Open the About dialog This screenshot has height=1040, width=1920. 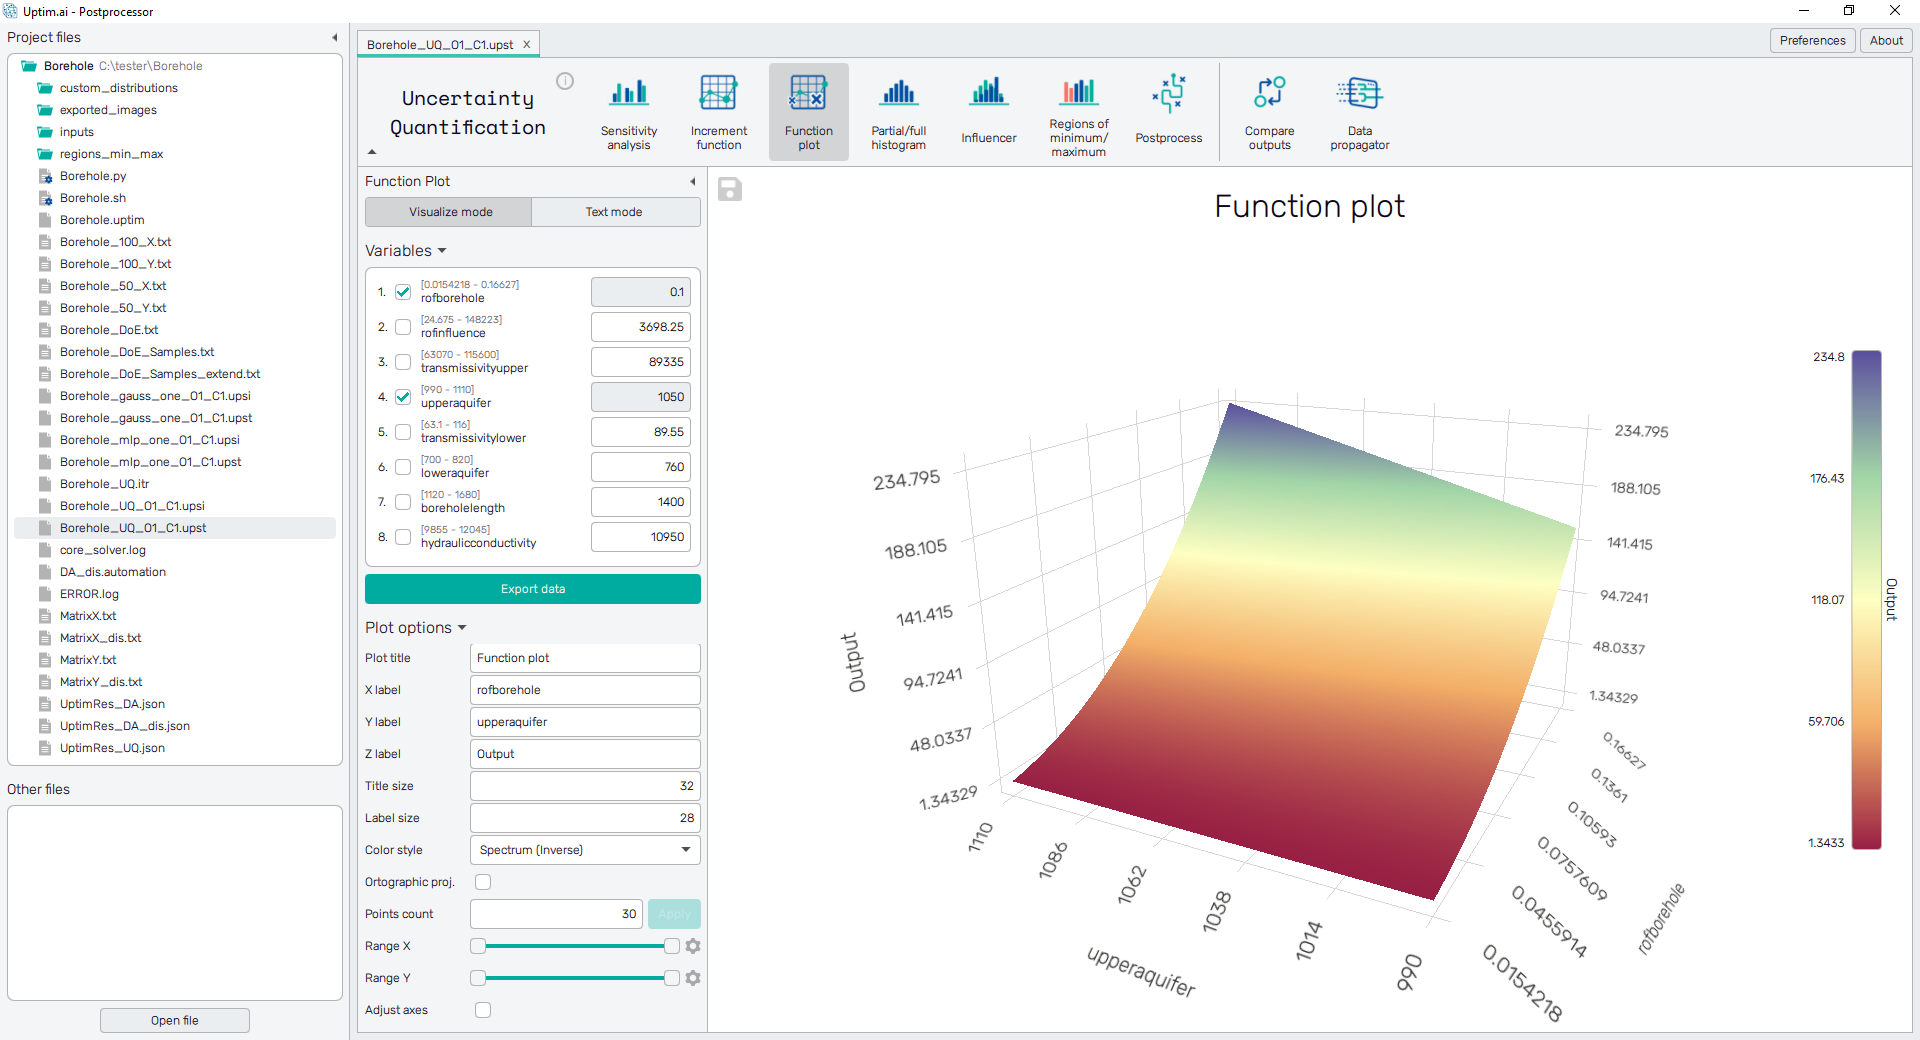coord(1886,40)
